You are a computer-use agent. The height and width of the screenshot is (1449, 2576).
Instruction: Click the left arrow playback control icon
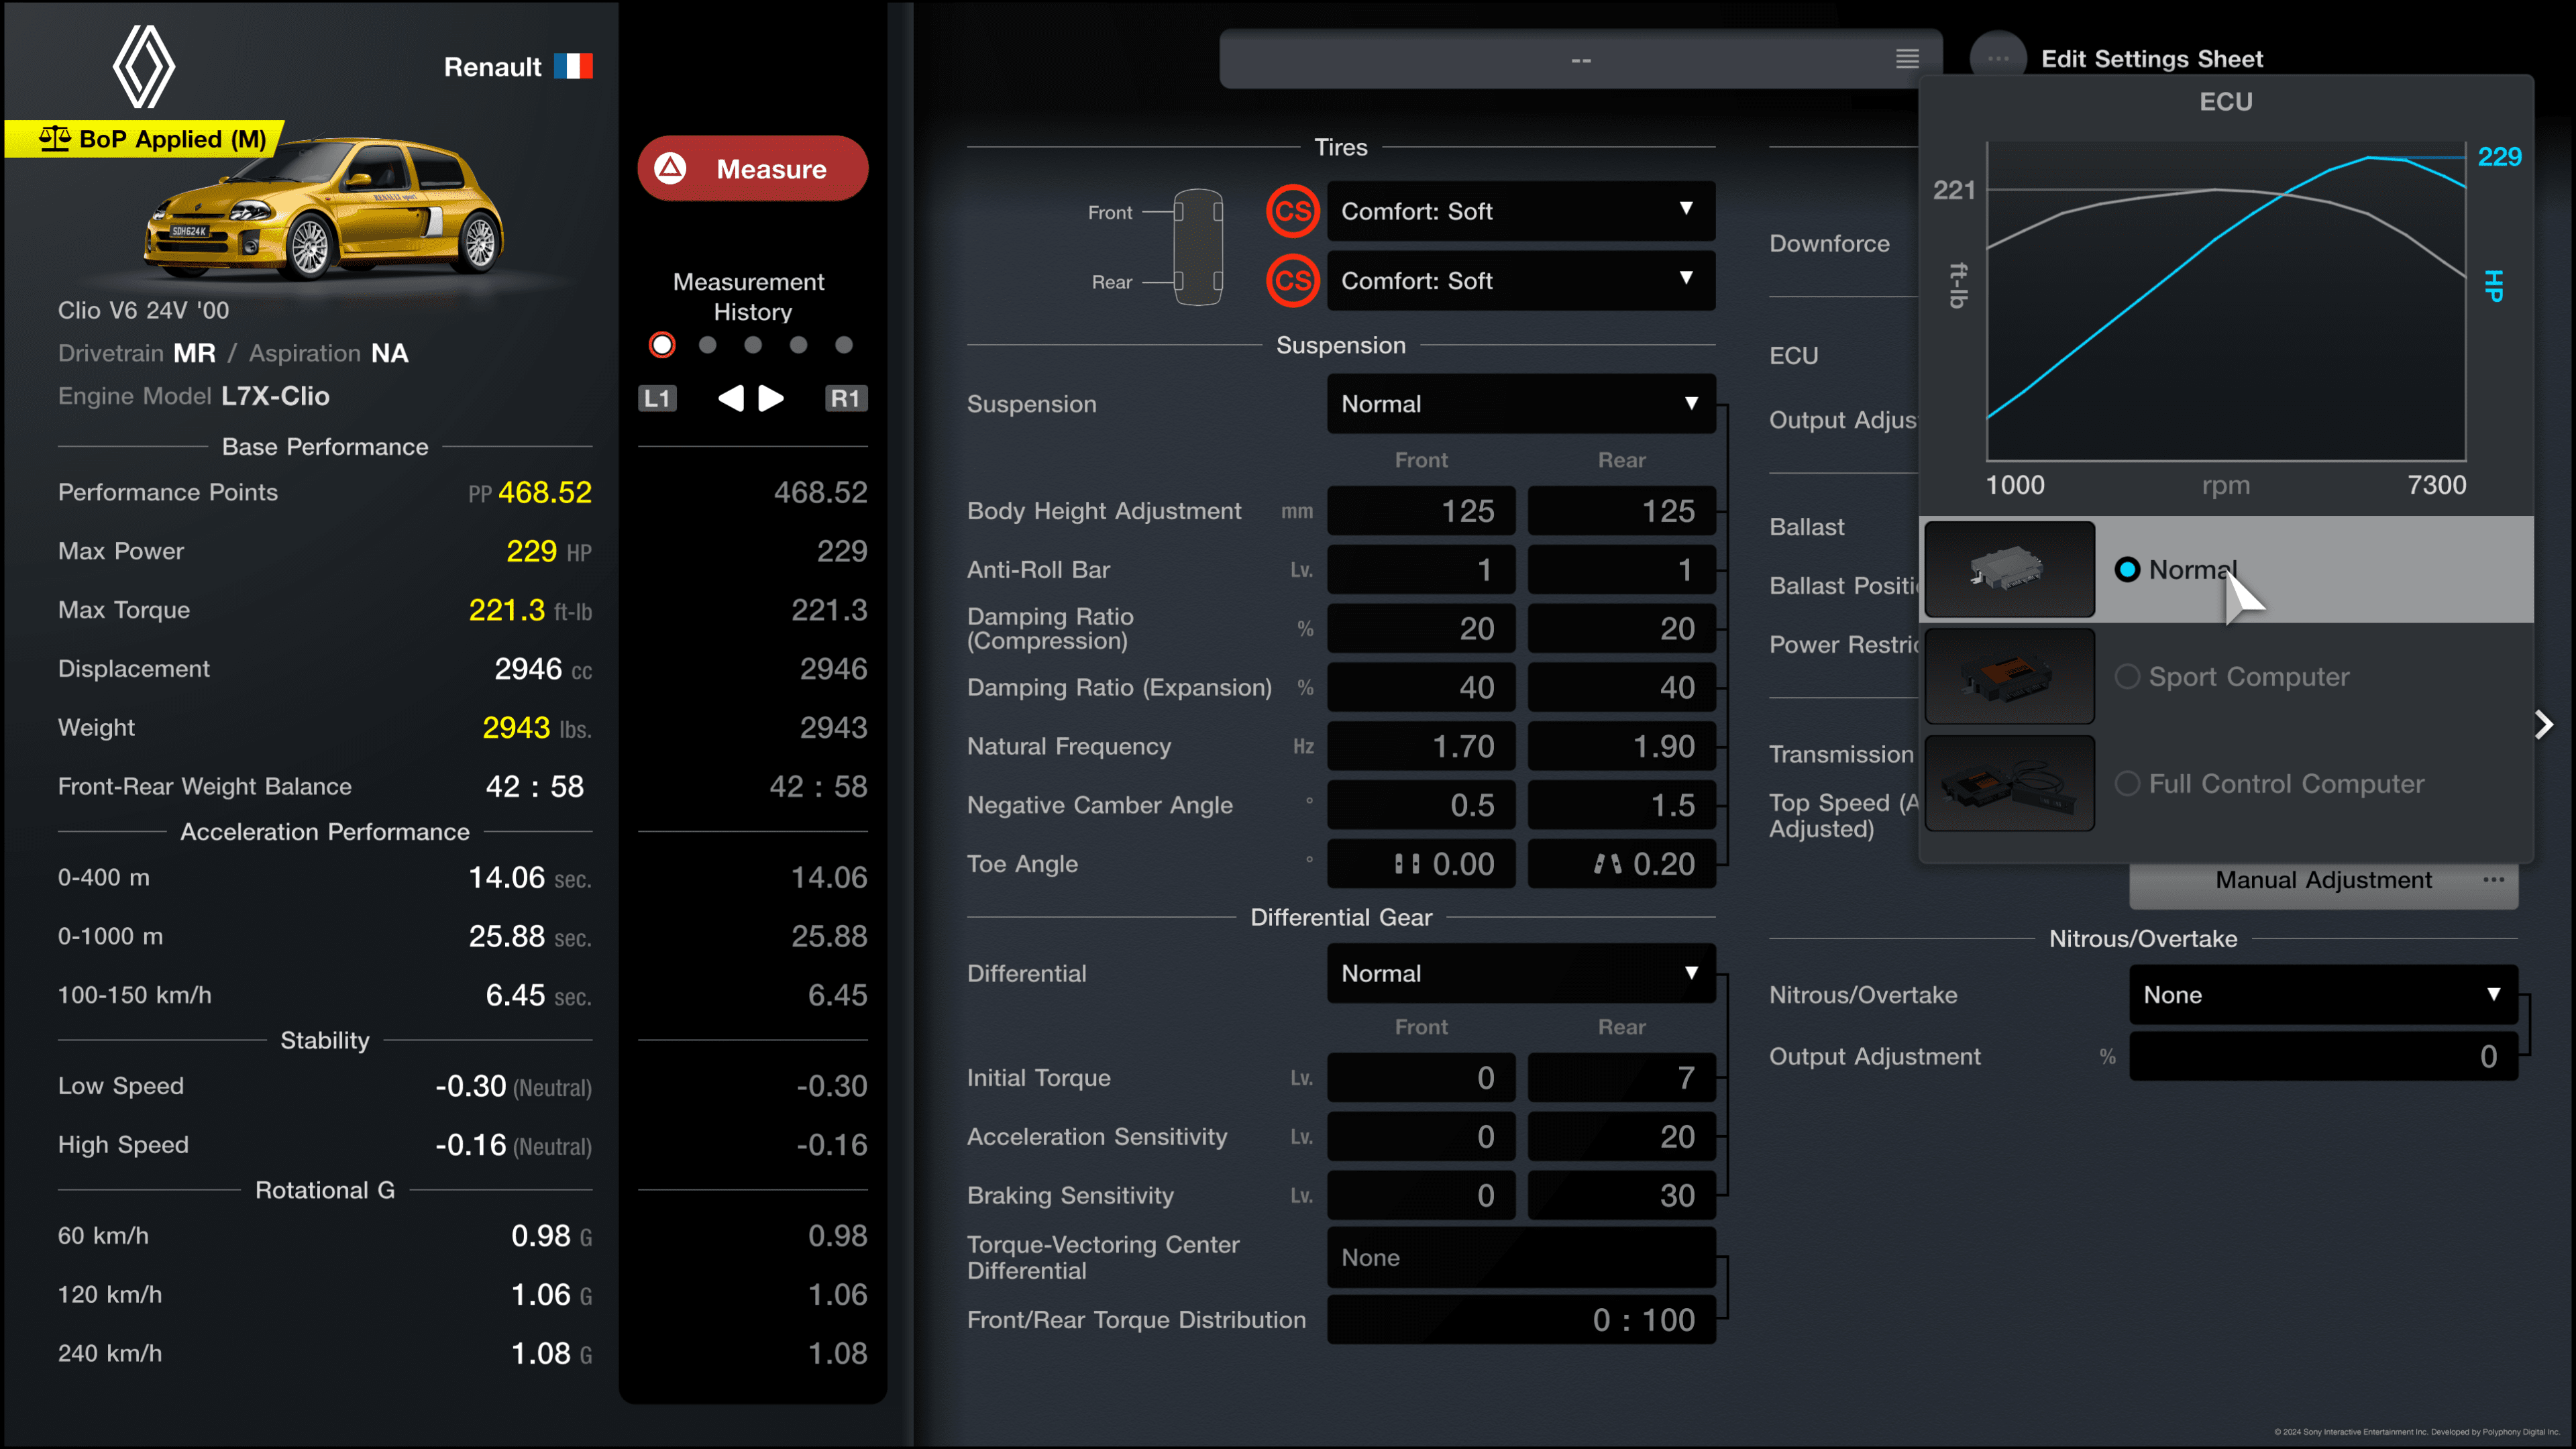(731, 396)
